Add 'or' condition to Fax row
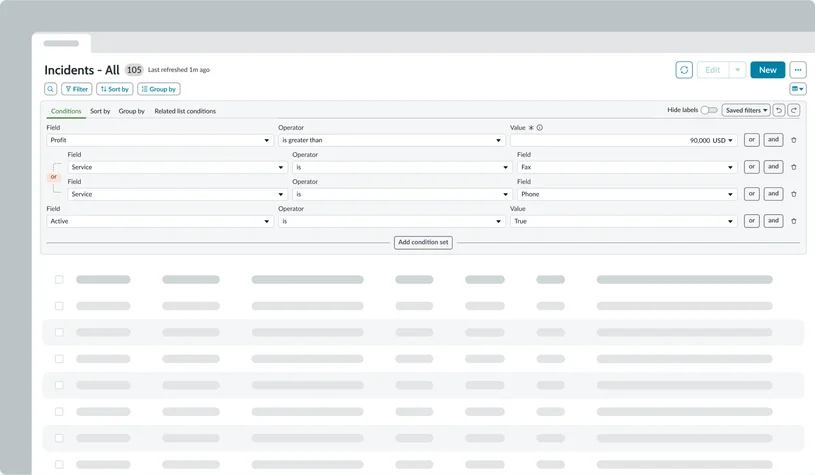This screenshot has height=475, width=815. pyautogui.click(x=752, y=167)
